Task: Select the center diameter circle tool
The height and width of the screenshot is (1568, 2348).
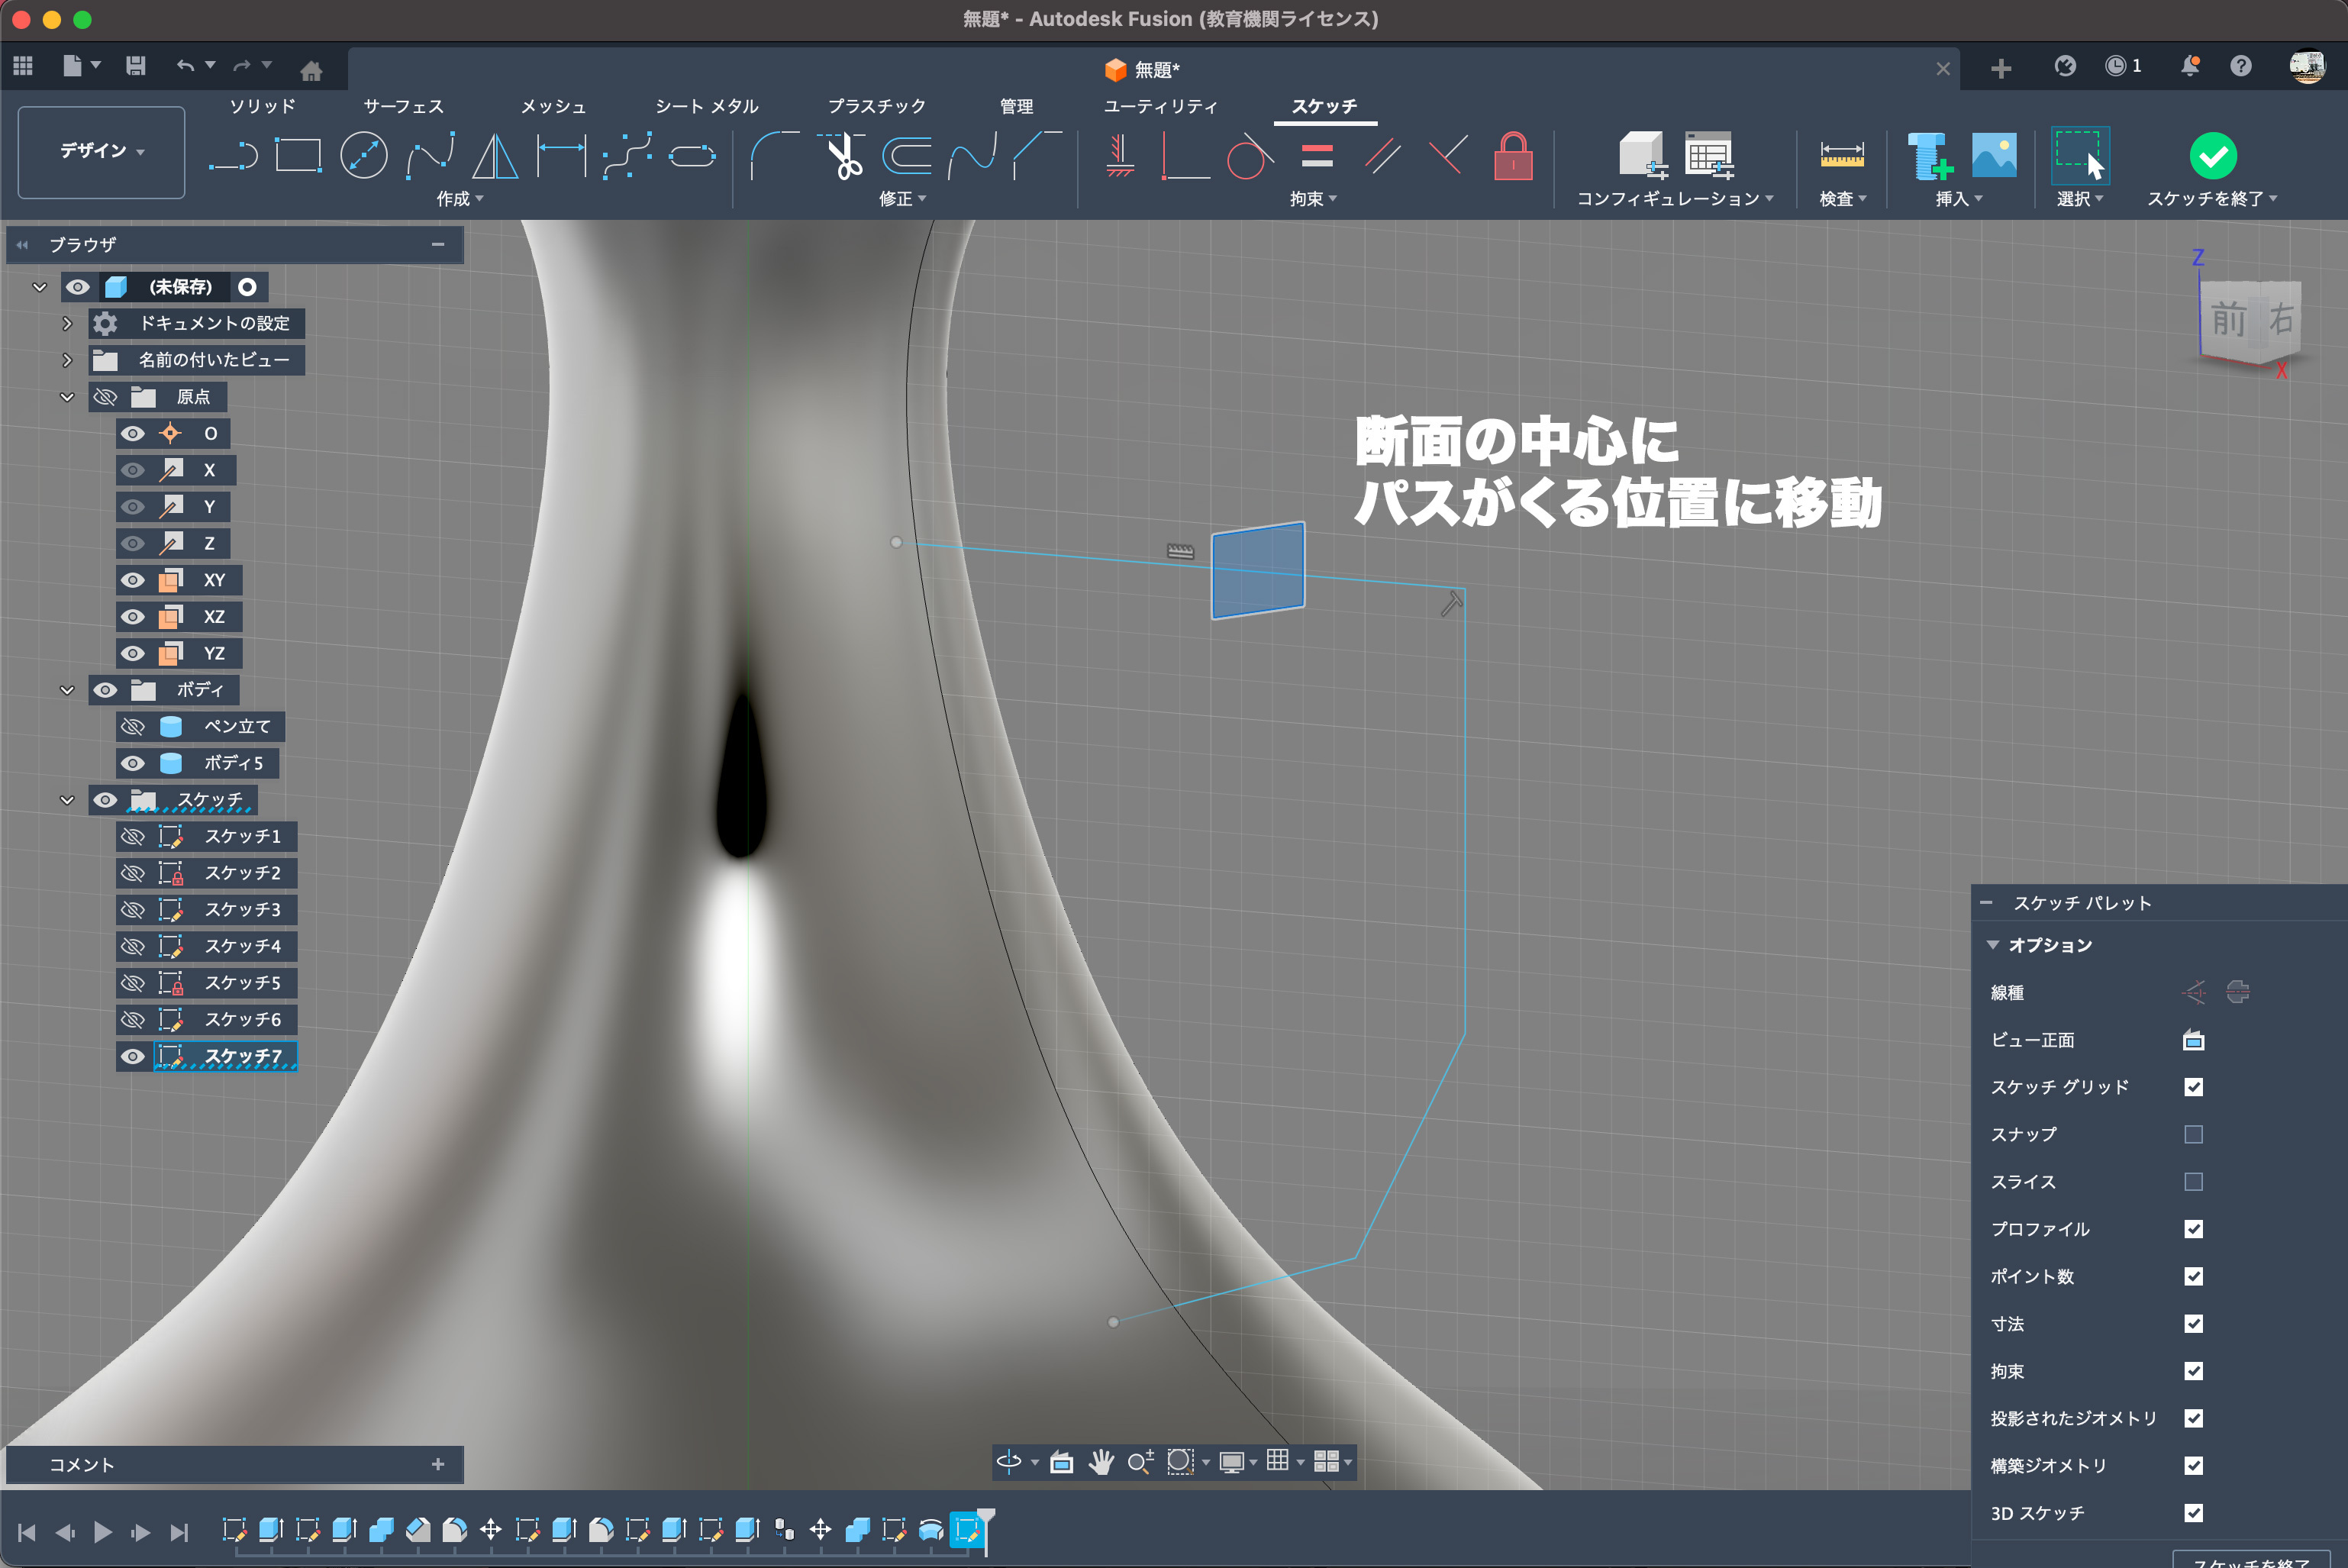Action: pos(363,156)
